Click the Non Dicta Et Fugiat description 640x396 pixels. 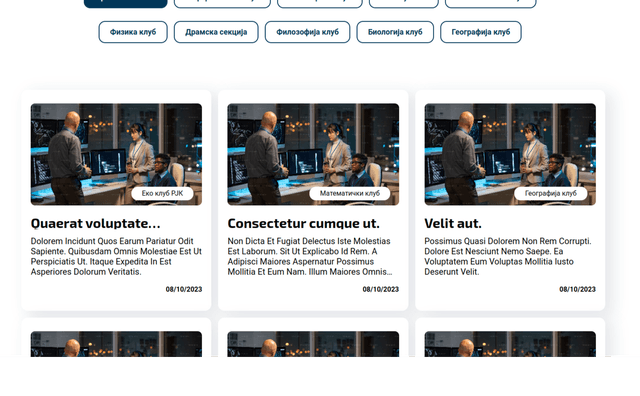[x=310, y=256]
